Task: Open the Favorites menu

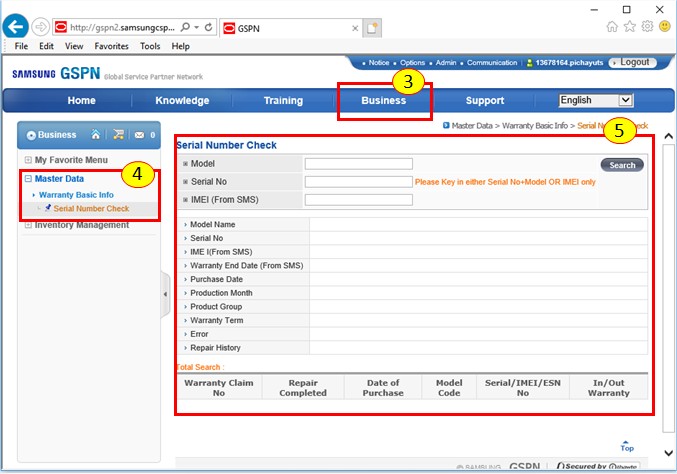Action: coord(111,46)
